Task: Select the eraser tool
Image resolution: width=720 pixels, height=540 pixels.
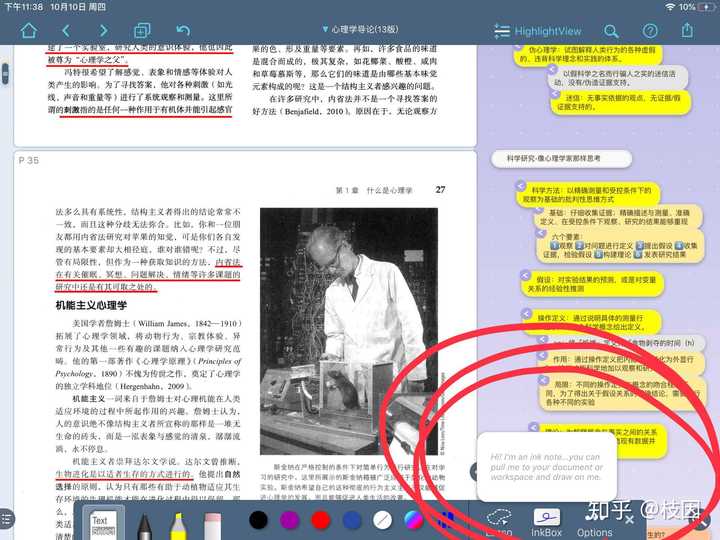Action: point(212,527)
